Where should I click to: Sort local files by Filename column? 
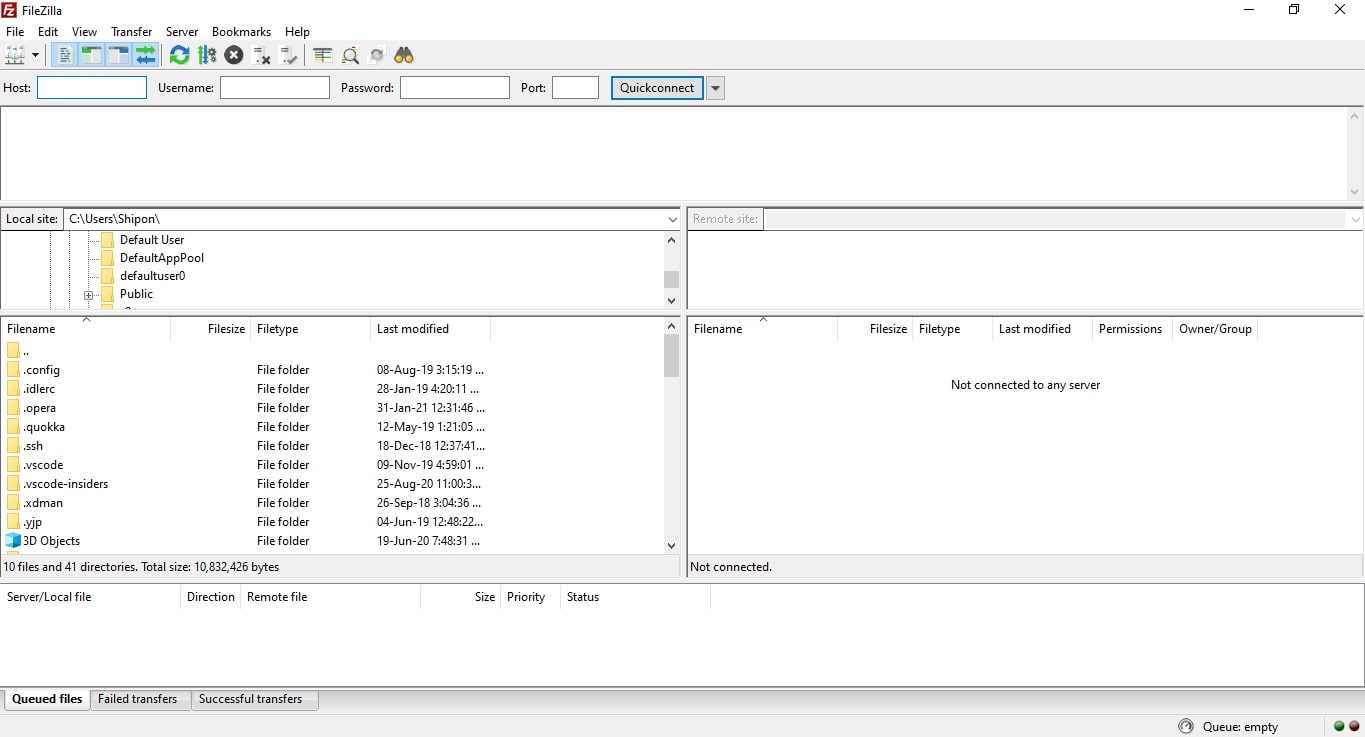86,329
